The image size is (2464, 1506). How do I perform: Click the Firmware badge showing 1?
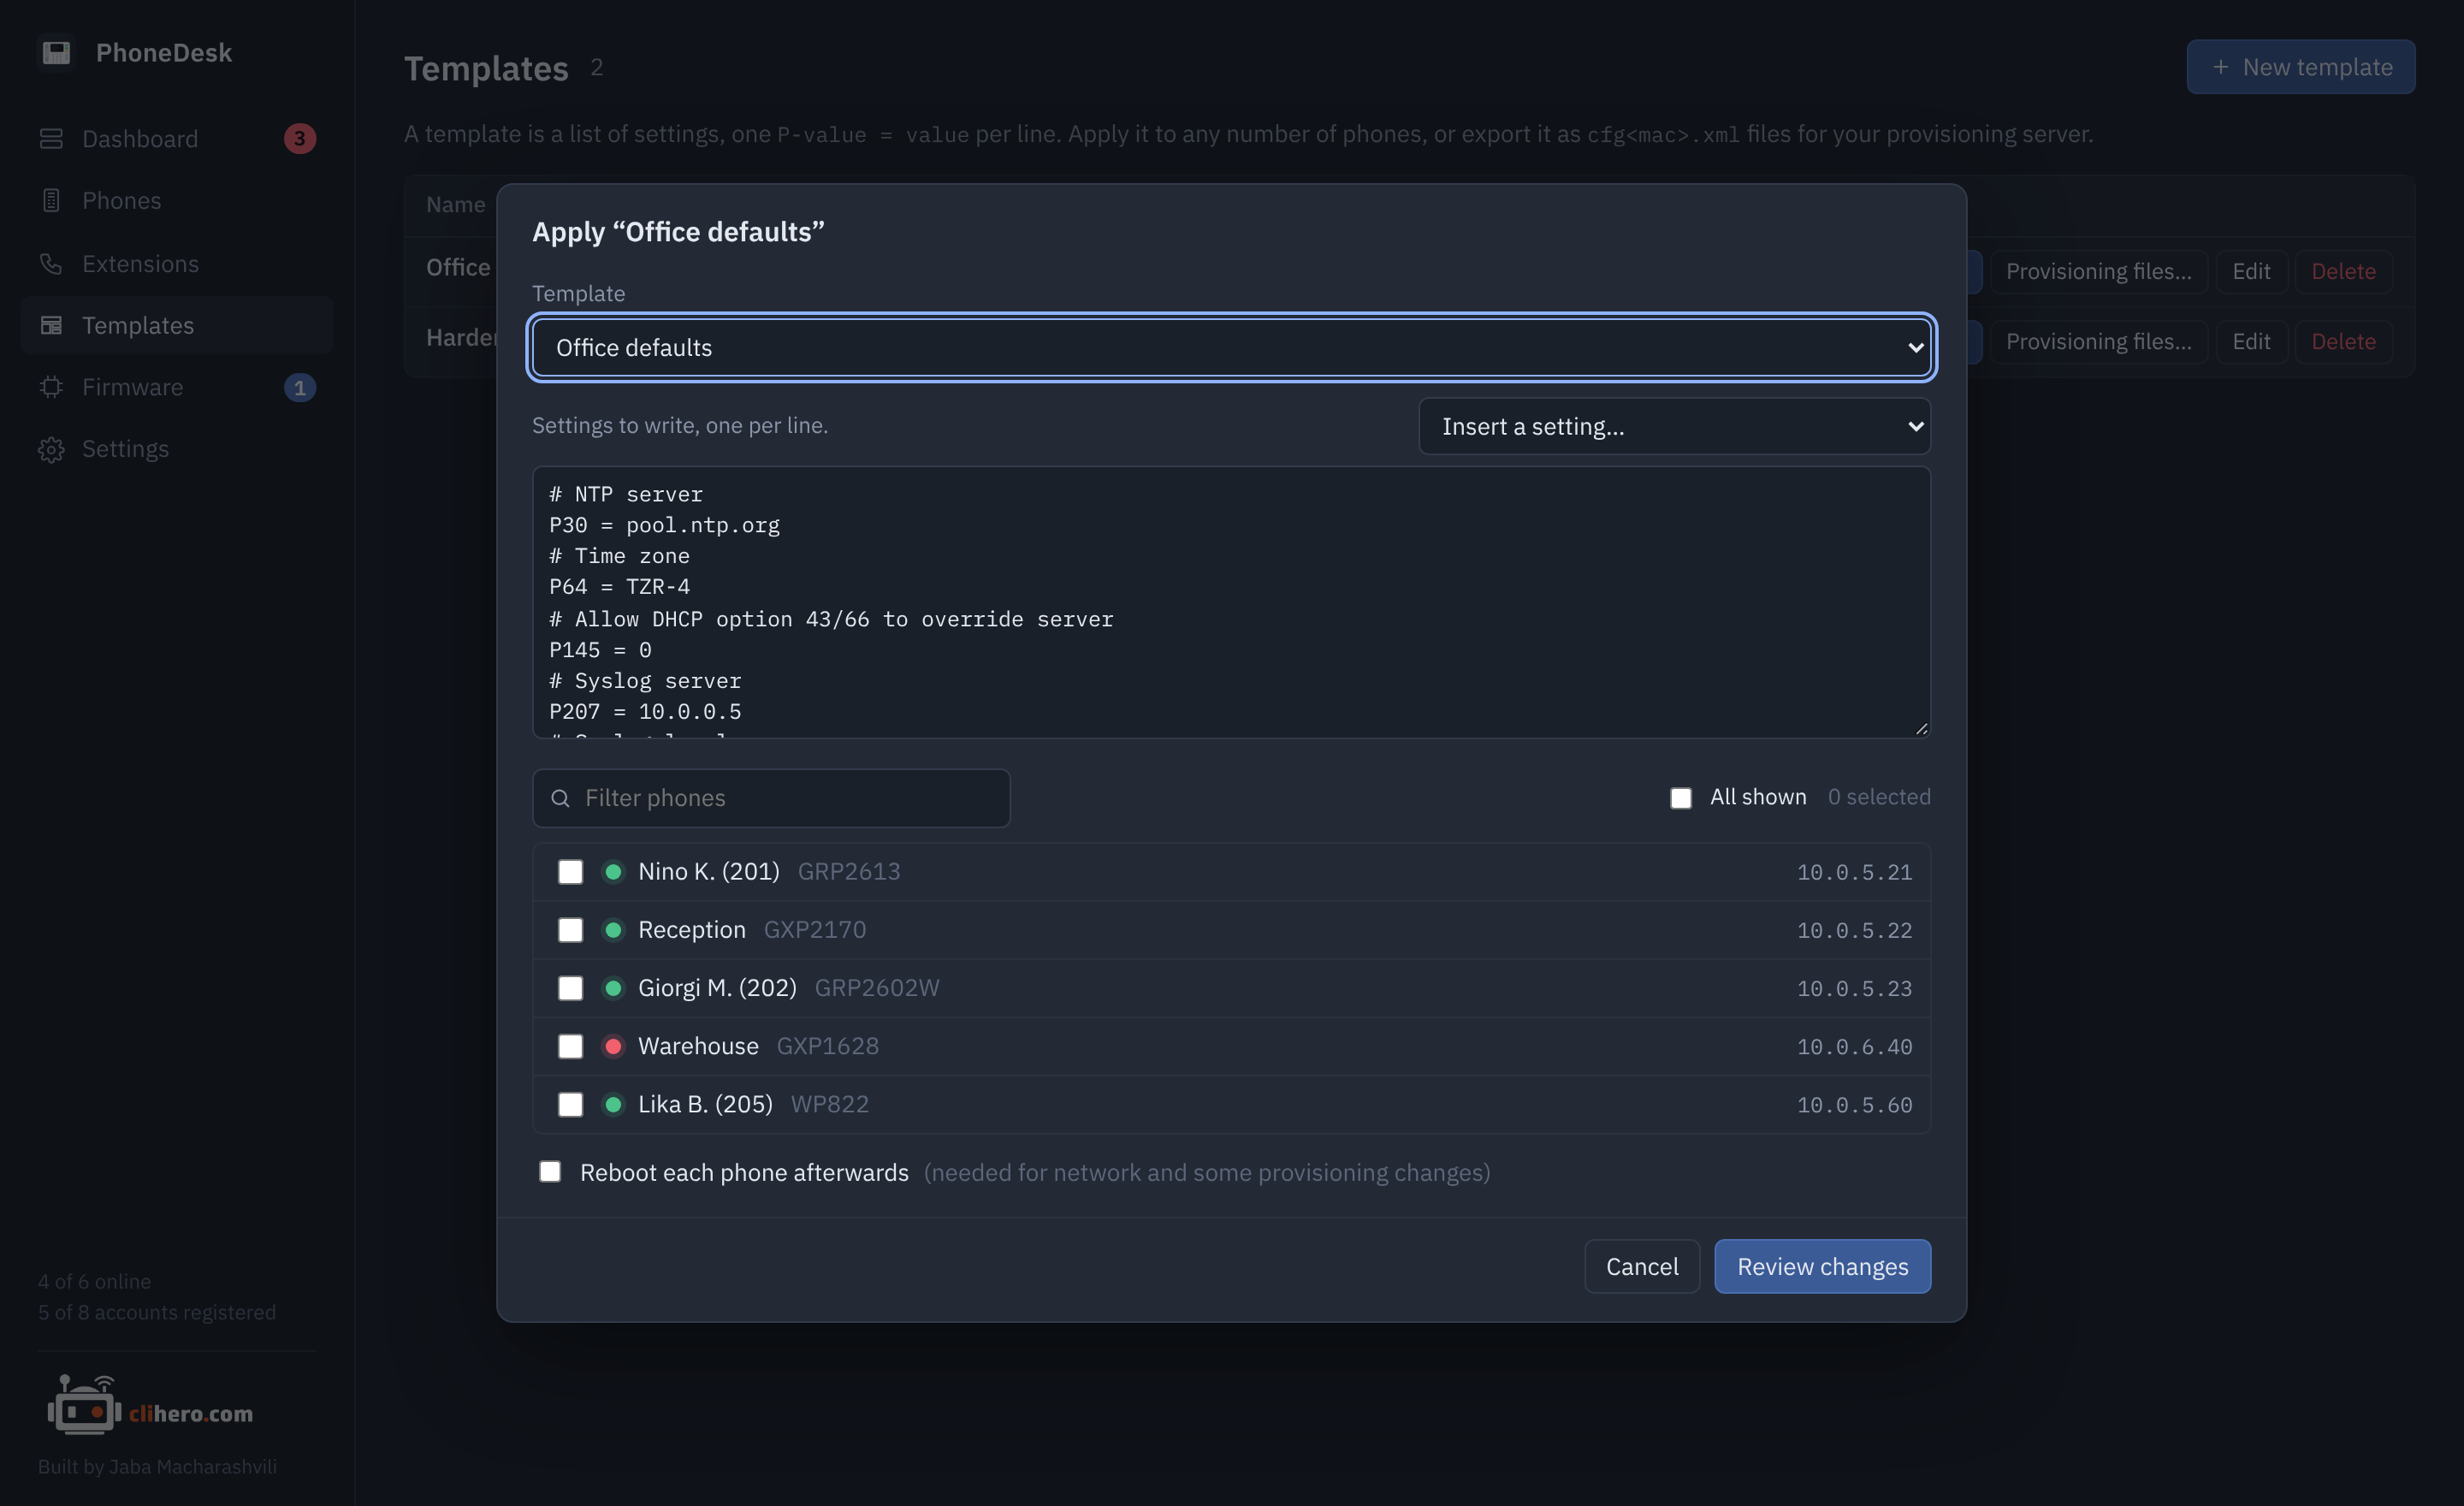coord(300,387)
